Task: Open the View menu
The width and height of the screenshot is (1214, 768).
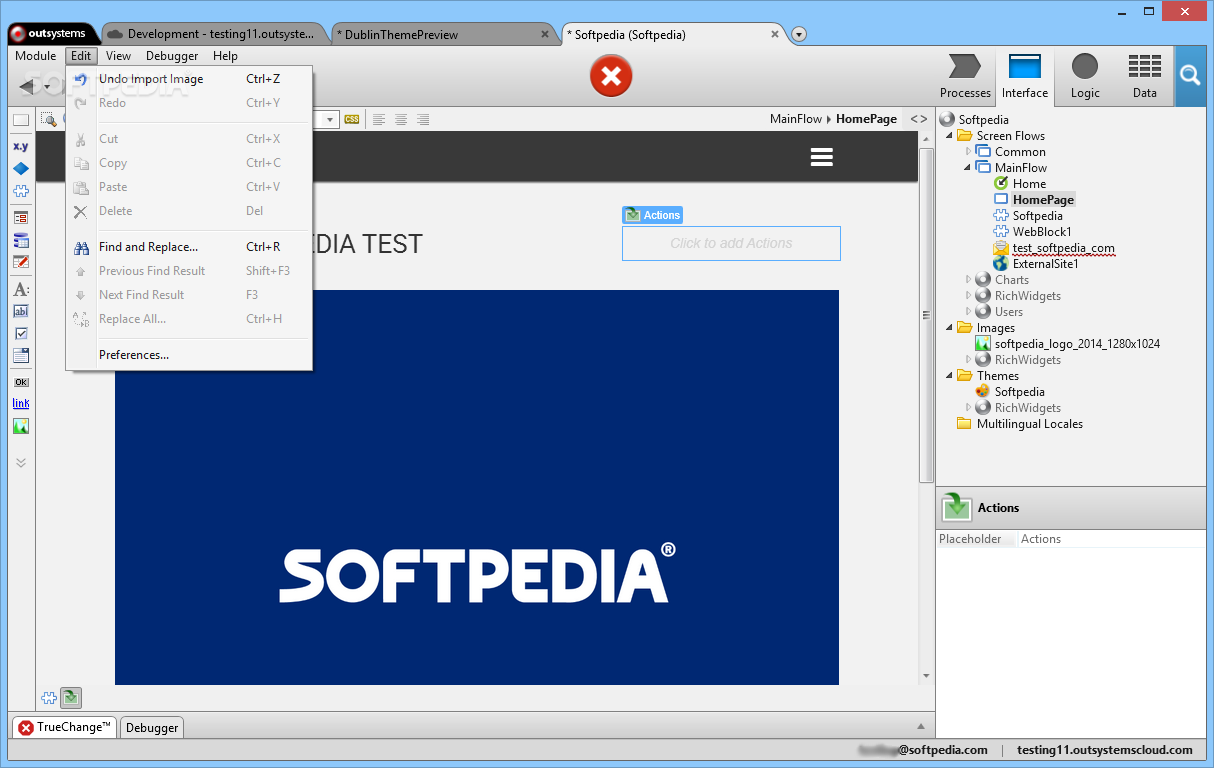Action: tap(118, 56)
